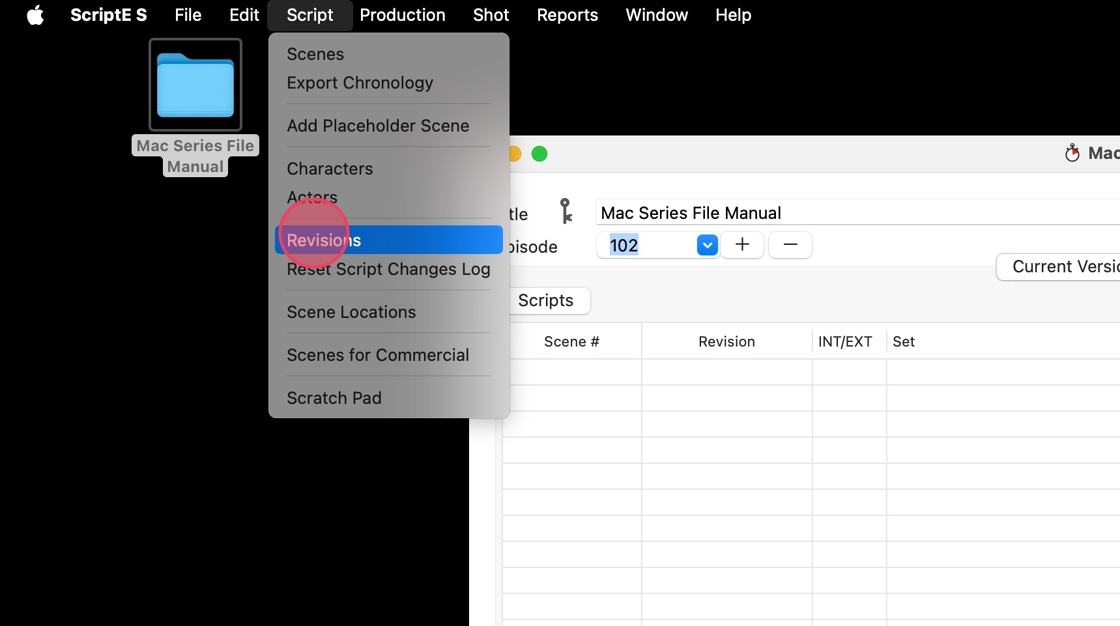Open the File menu
Viewport: 1120px width, 626px height.
pyautogui.click(x=188, y=15)
